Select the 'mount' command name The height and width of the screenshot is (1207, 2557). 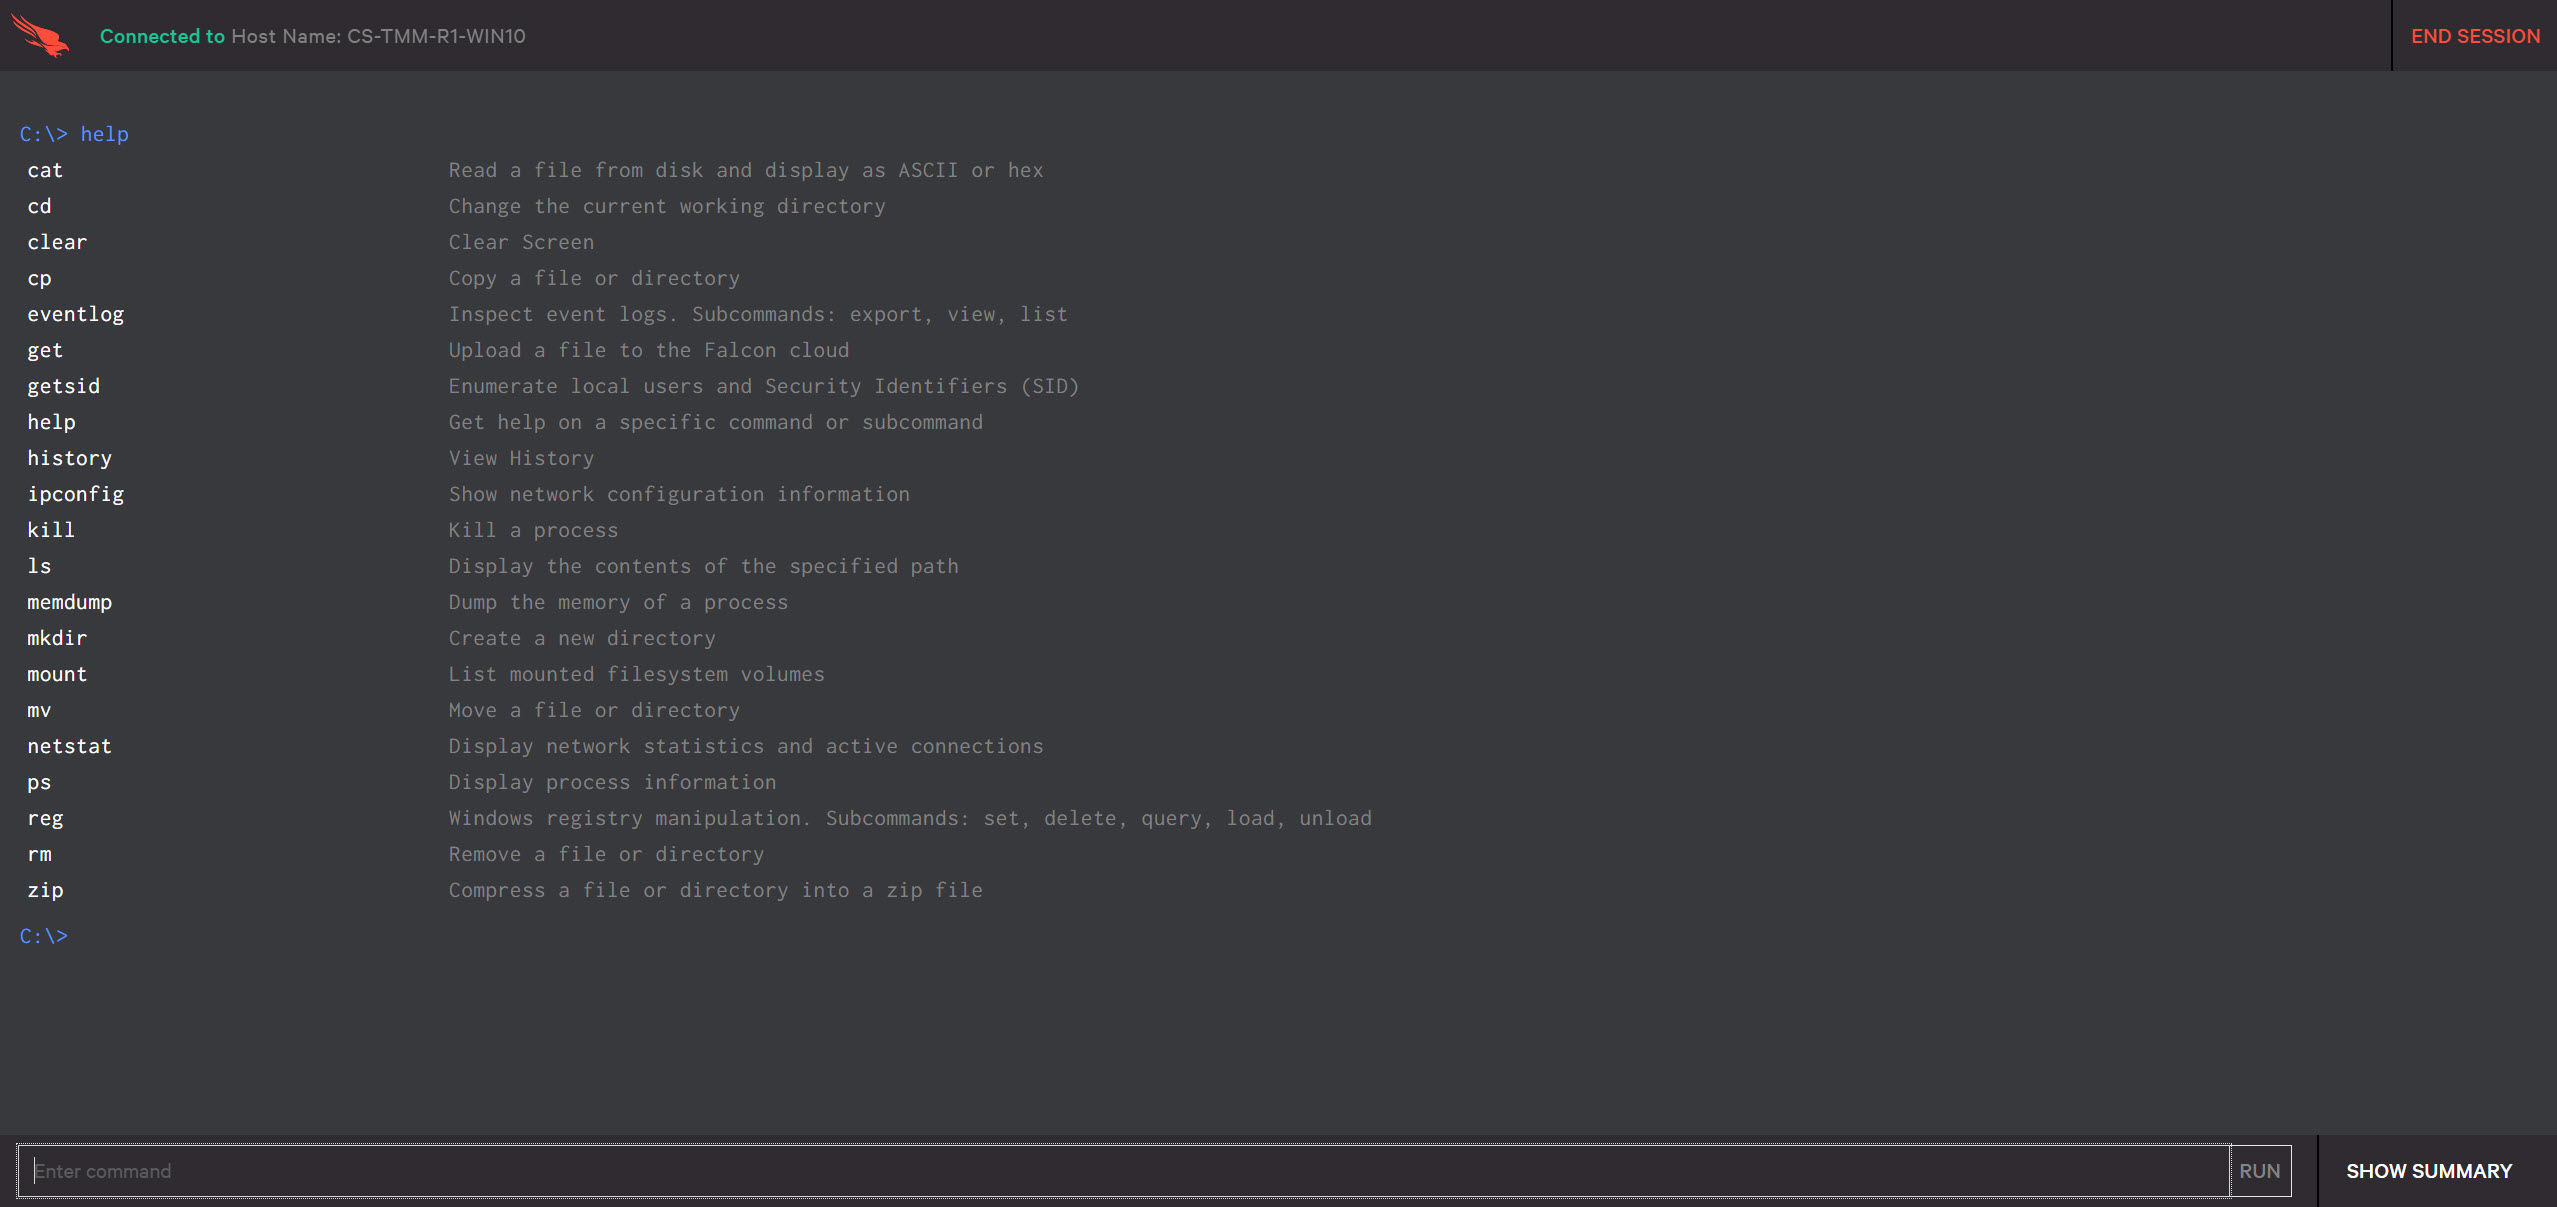(57, 674)
